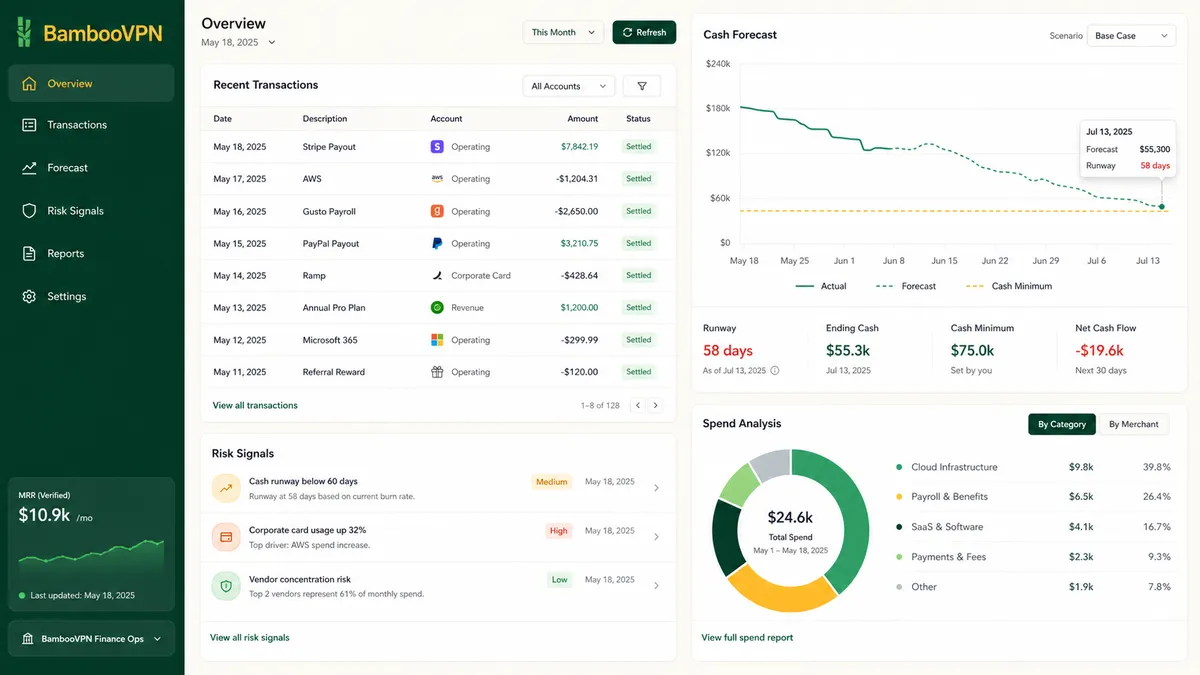Click the corporate card usage alert icon

point(226,537)
